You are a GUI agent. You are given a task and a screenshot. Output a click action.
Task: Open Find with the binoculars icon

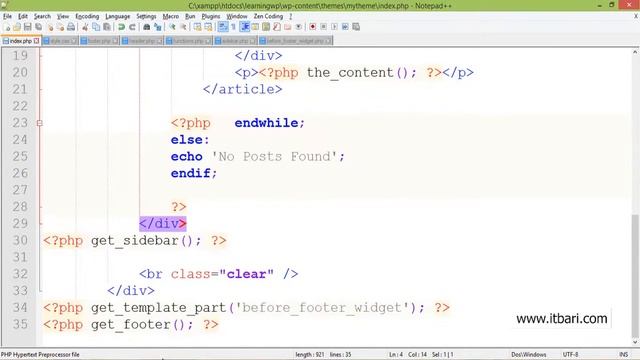pos(147,27)
